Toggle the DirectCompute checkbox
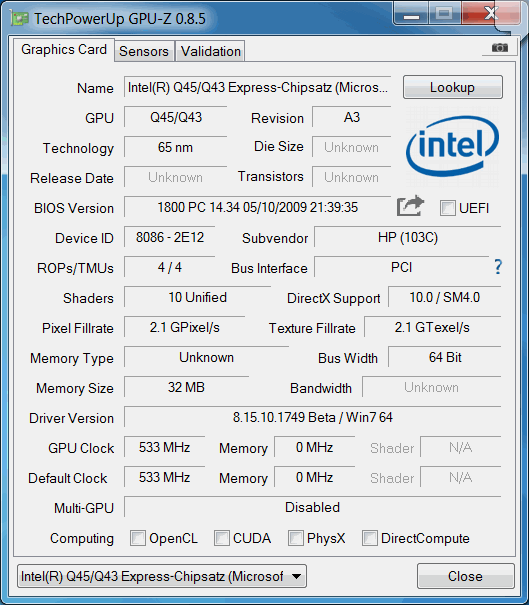Image resolution: width=529 pixels, height=605 pixels. (x=369, y=538)
